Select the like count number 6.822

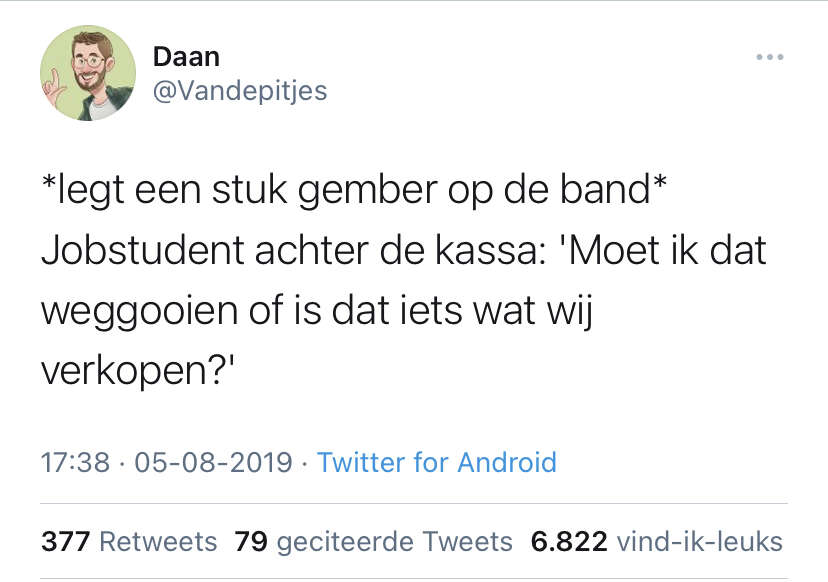569,542
